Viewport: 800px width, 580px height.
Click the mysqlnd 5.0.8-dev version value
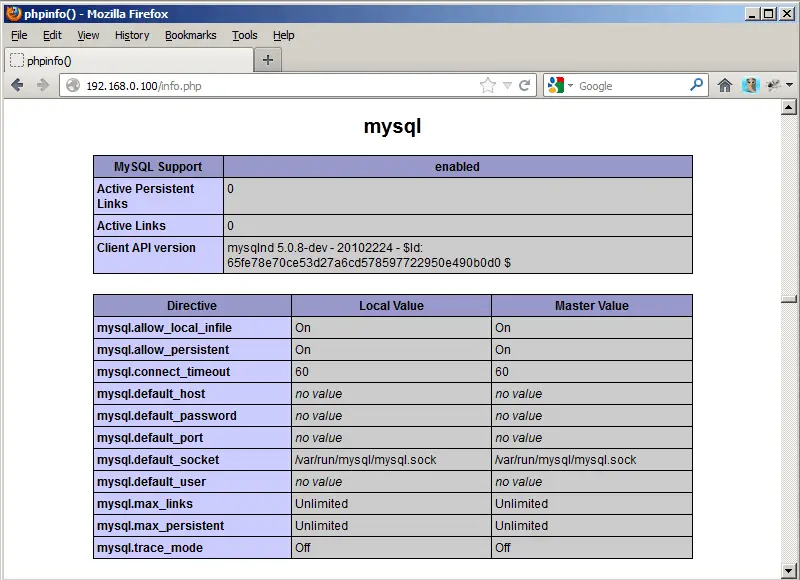[369, 255]
